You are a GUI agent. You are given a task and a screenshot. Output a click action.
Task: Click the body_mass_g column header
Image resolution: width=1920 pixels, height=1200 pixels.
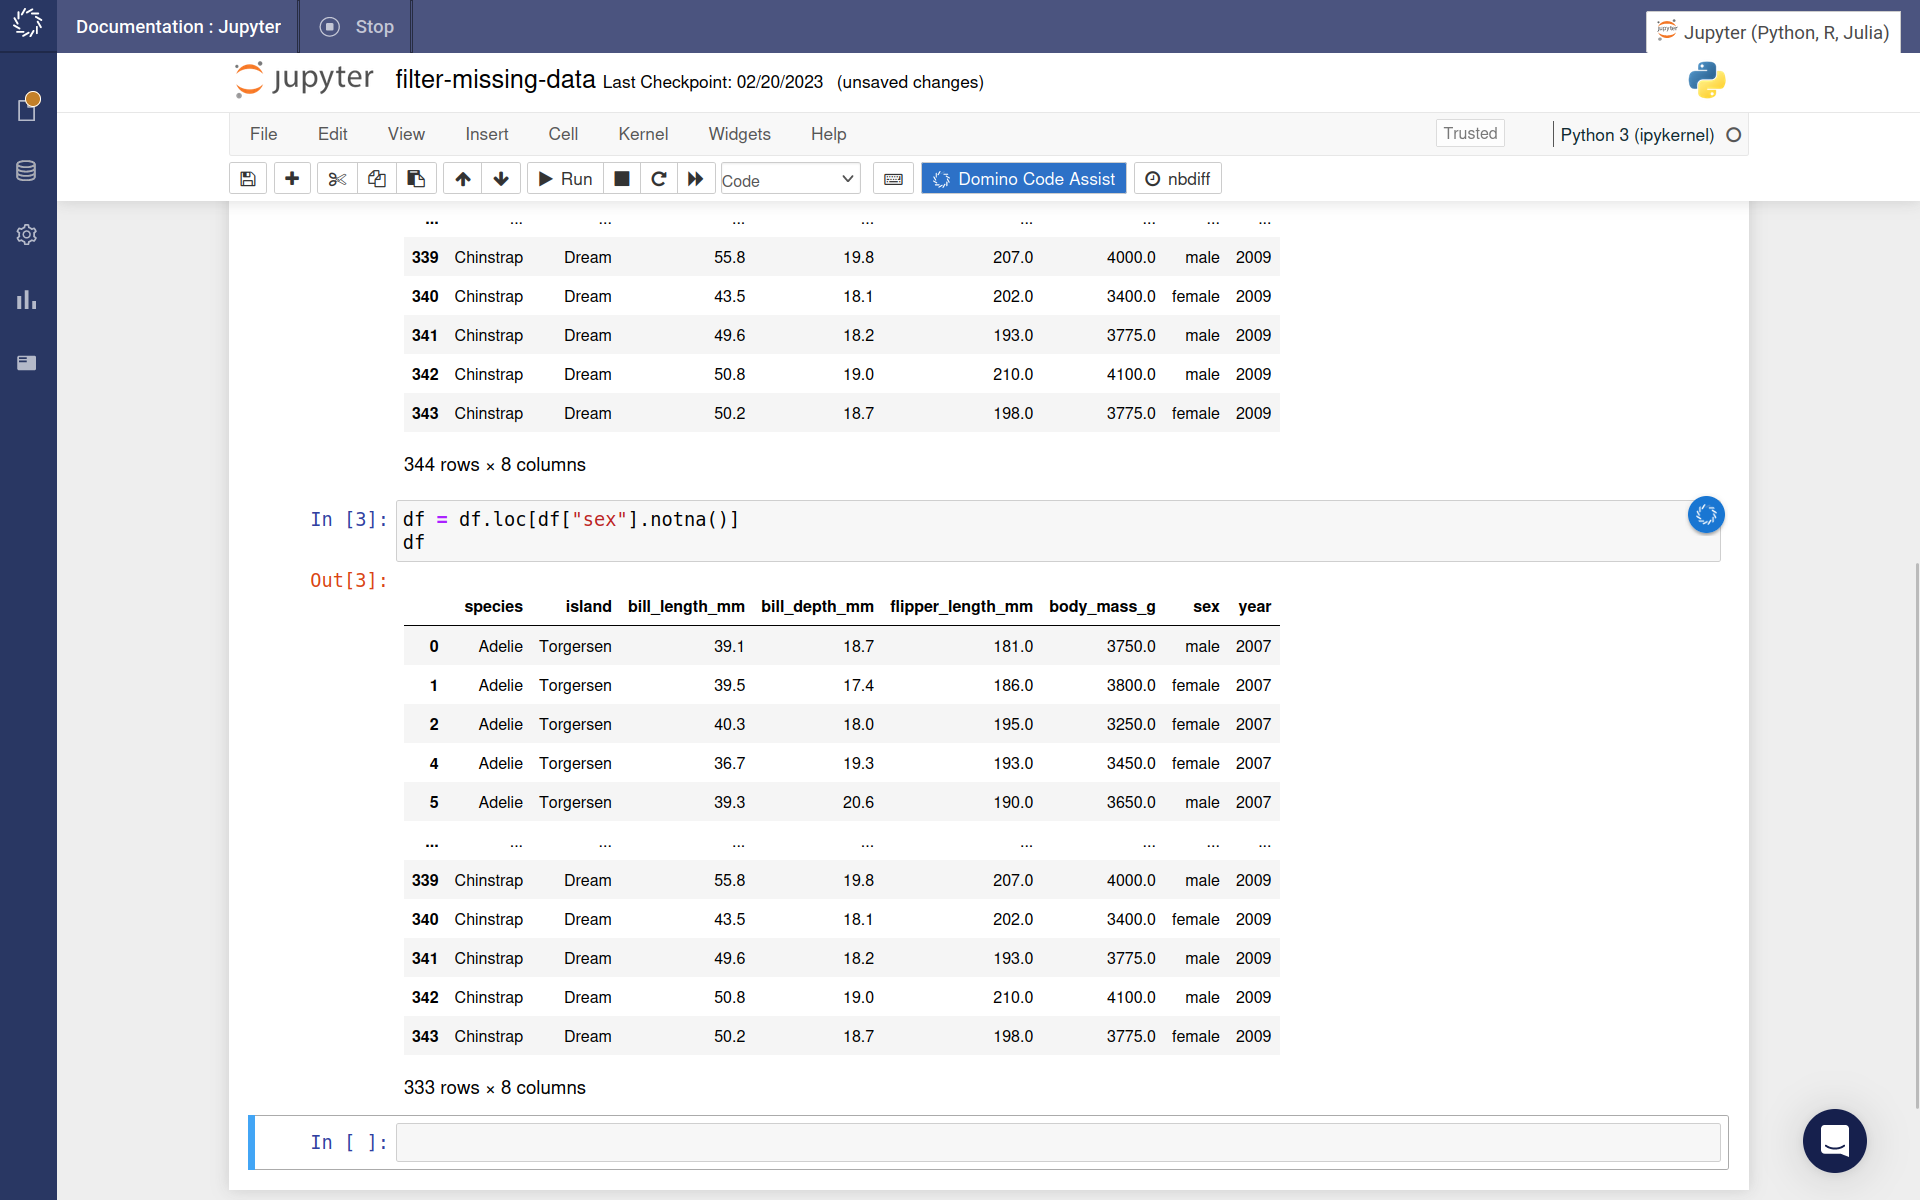click(x=1102, y=606)
